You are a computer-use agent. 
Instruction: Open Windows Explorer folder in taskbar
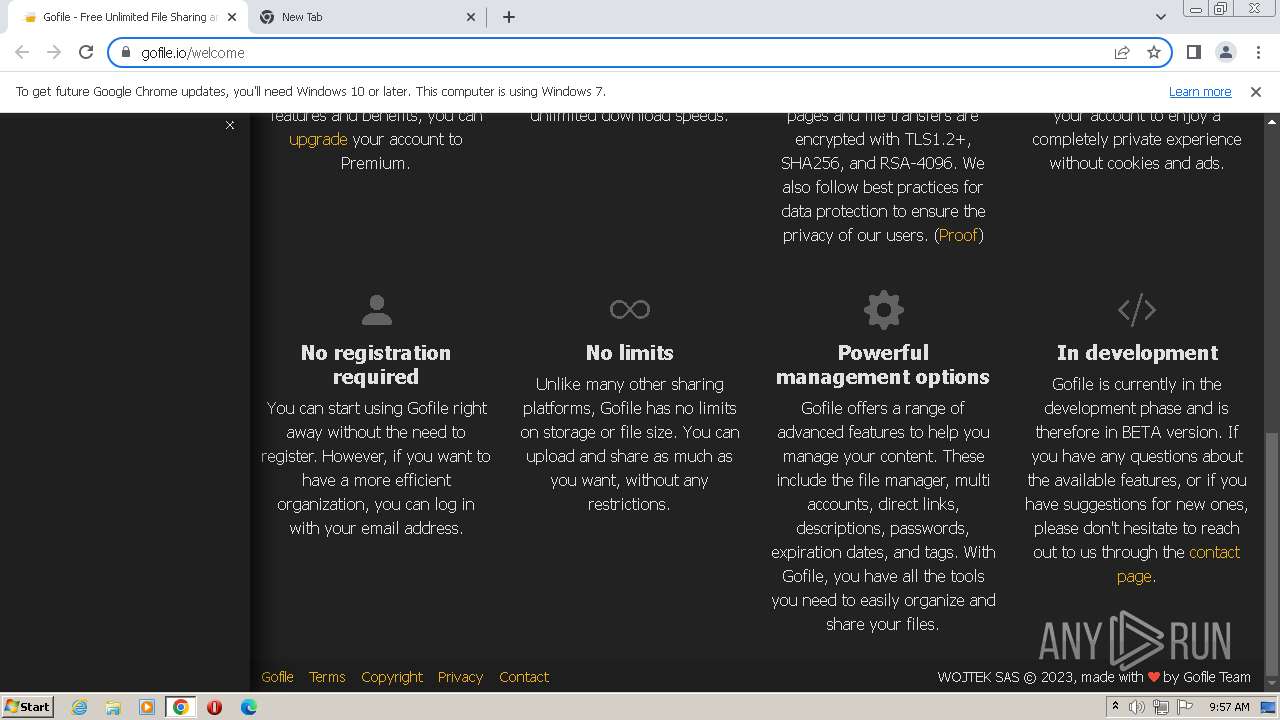[x=113, y=707]
